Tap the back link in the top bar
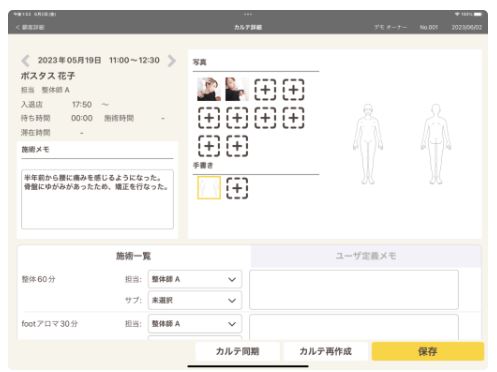 30,27
